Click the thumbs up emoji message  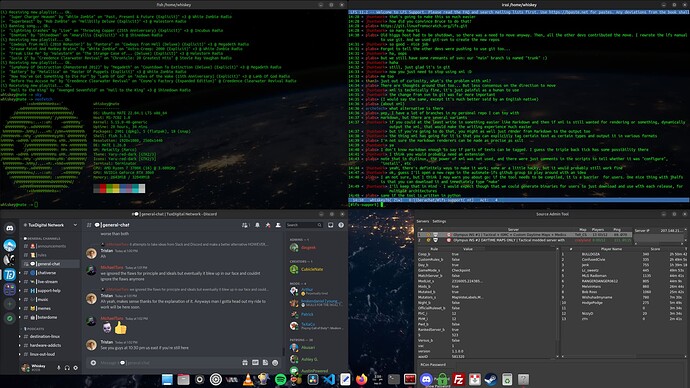121,328
